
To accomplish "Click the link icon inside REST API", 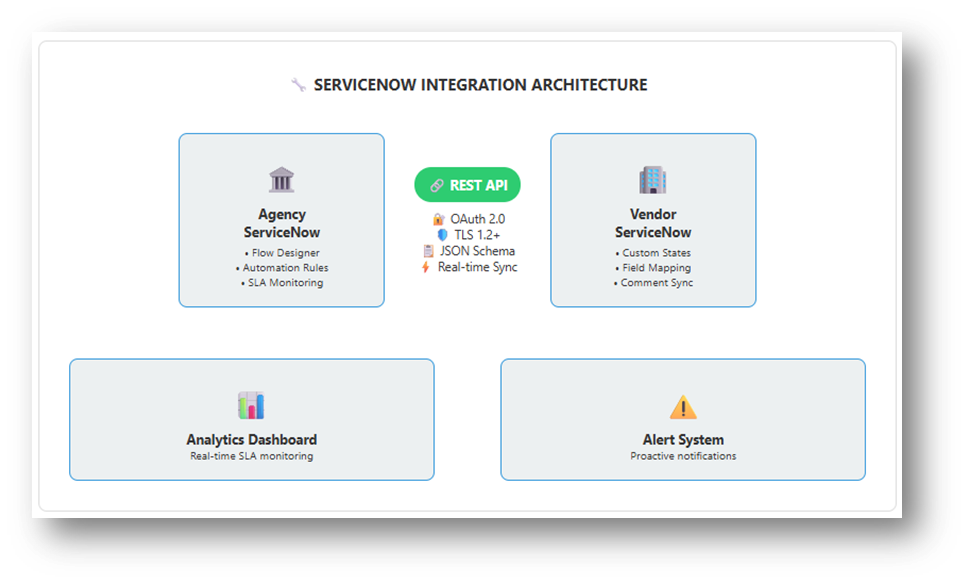I will [437, 185].
